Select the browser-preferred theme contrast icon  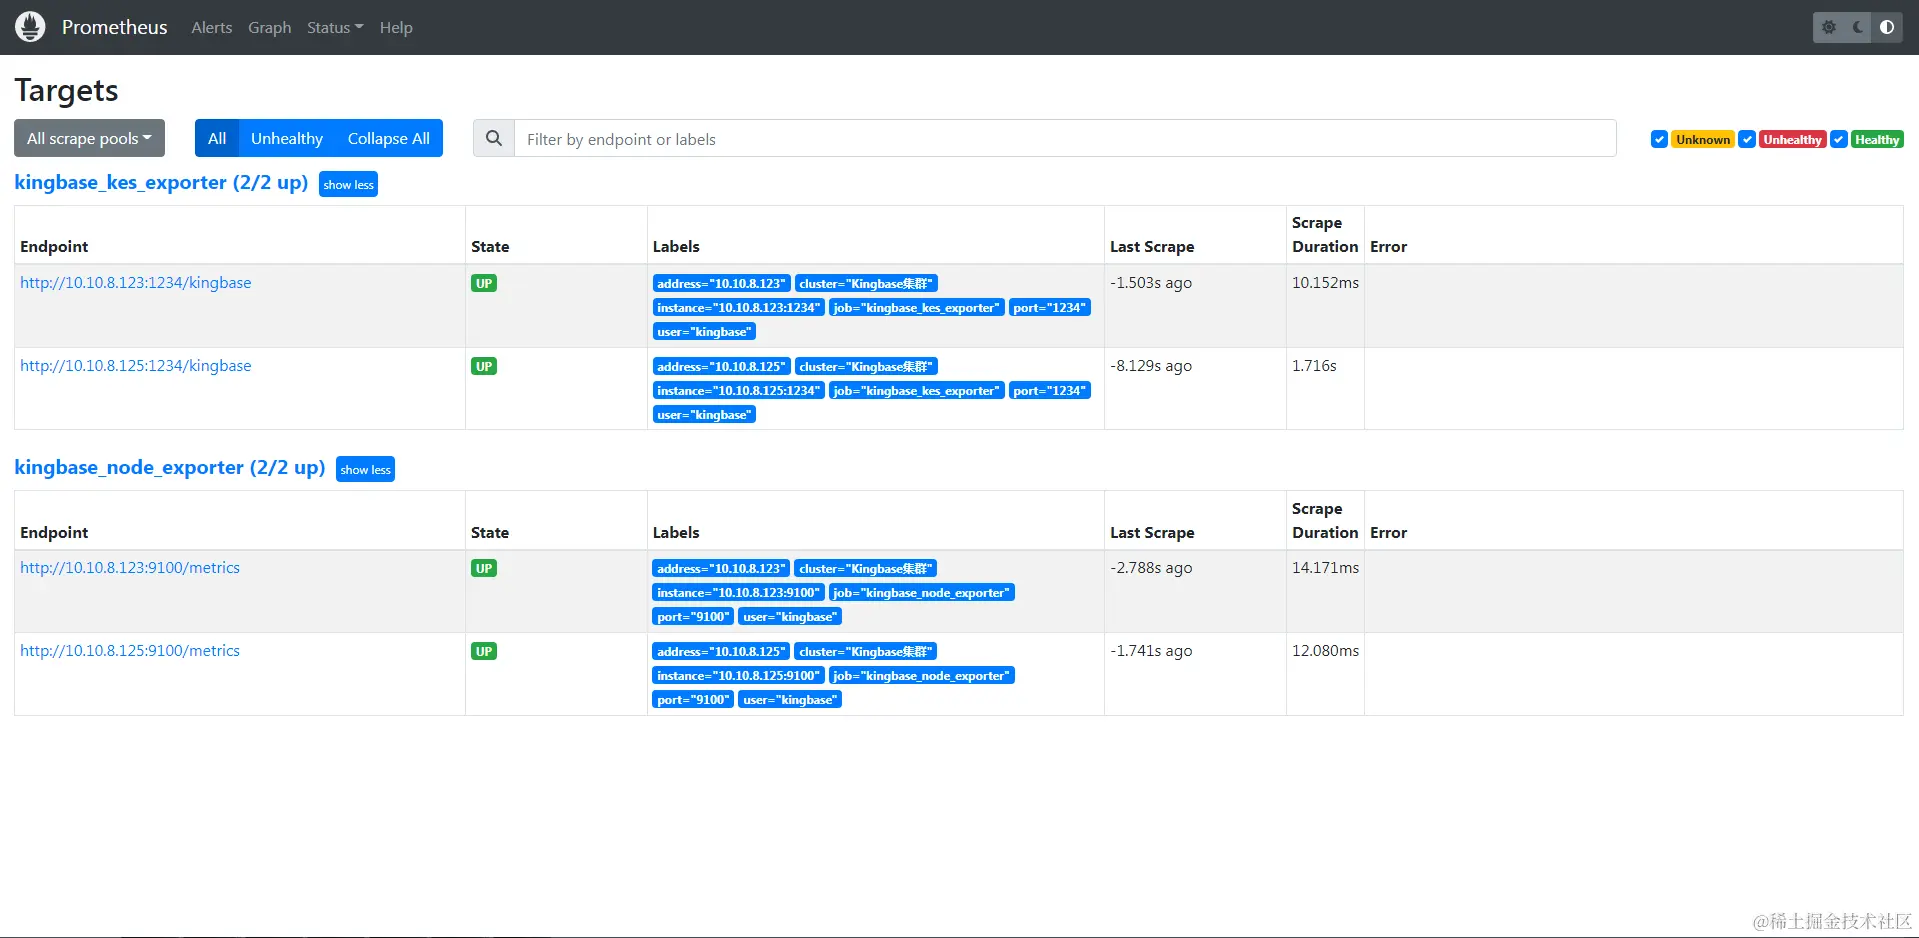pos(1887,27)
